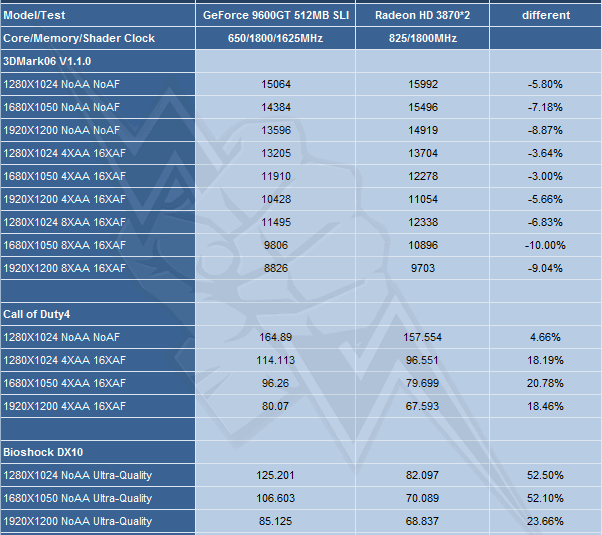Select the Radeon score "15992"

(x=422, y=84)
